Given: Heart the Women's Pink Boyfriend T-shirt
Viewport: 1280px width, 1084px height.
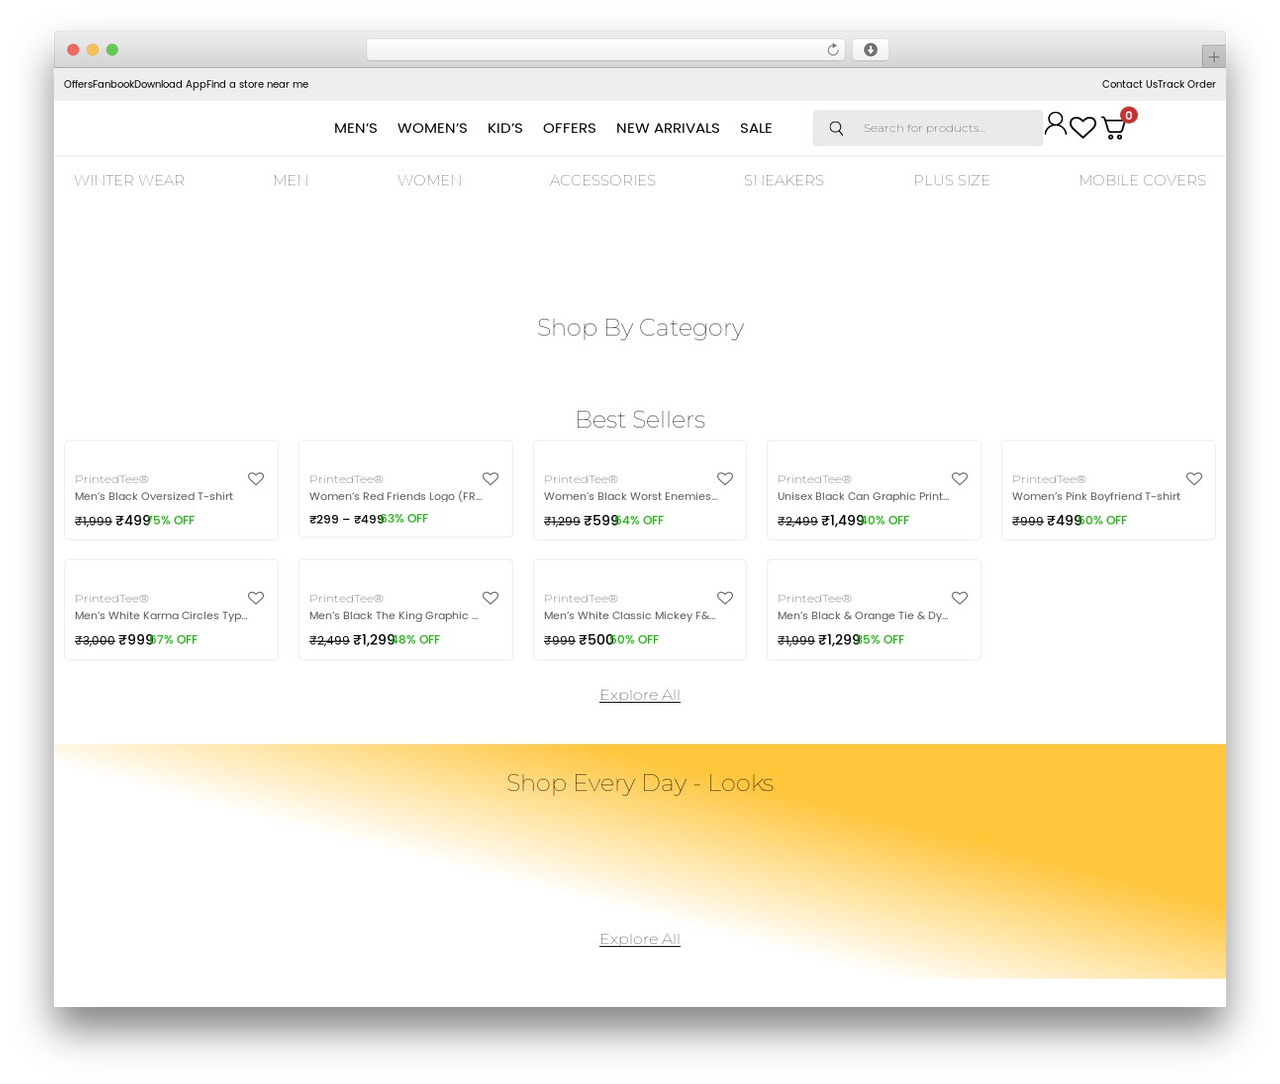Looking at the screenshot, I should (x=1194, y=479).
